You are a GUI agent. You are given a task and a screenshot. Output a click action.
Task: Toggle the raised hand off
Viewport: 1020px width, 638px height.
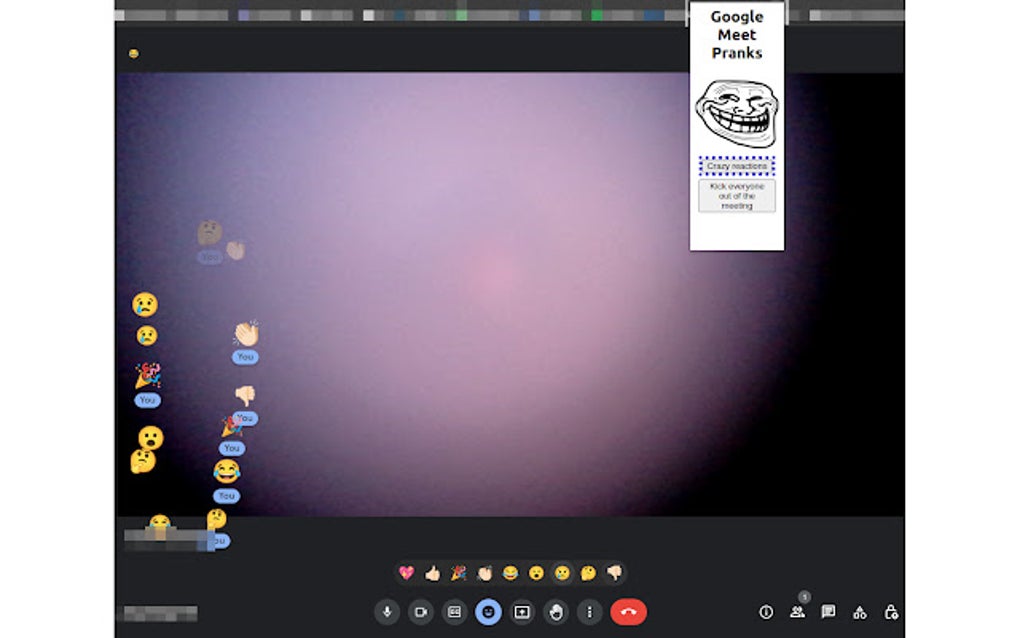tap(555, 611)
